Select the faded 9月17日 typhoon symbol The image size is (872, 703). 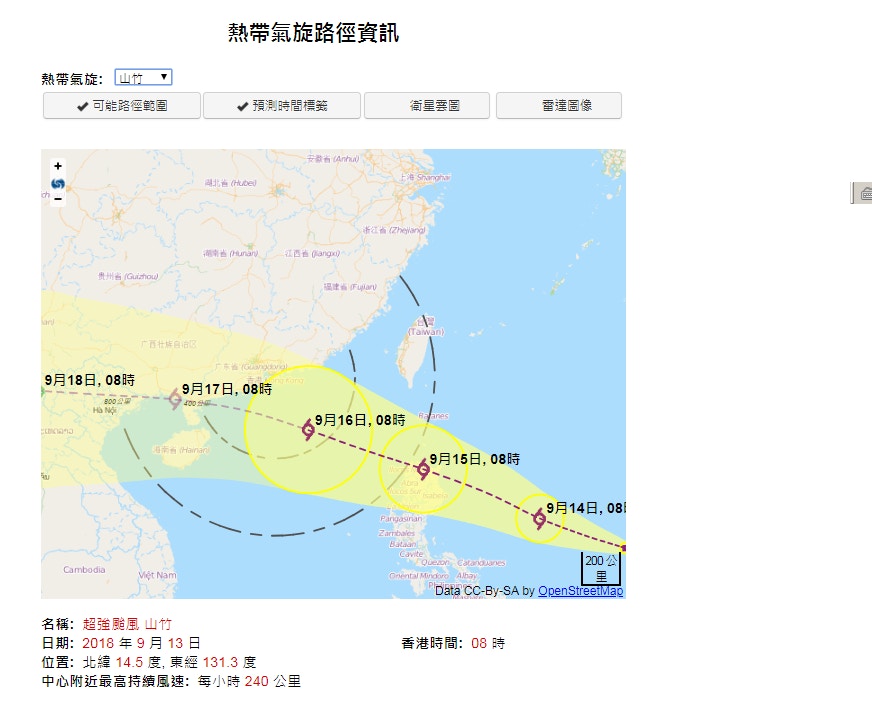pos(175,399)
